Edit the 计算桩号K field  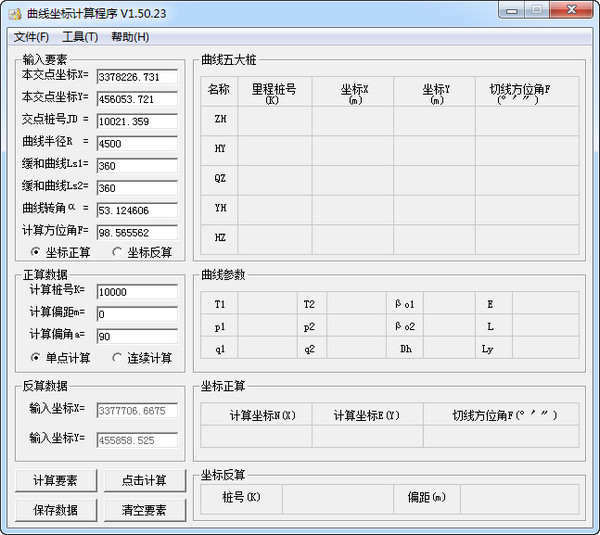[136, 292]
